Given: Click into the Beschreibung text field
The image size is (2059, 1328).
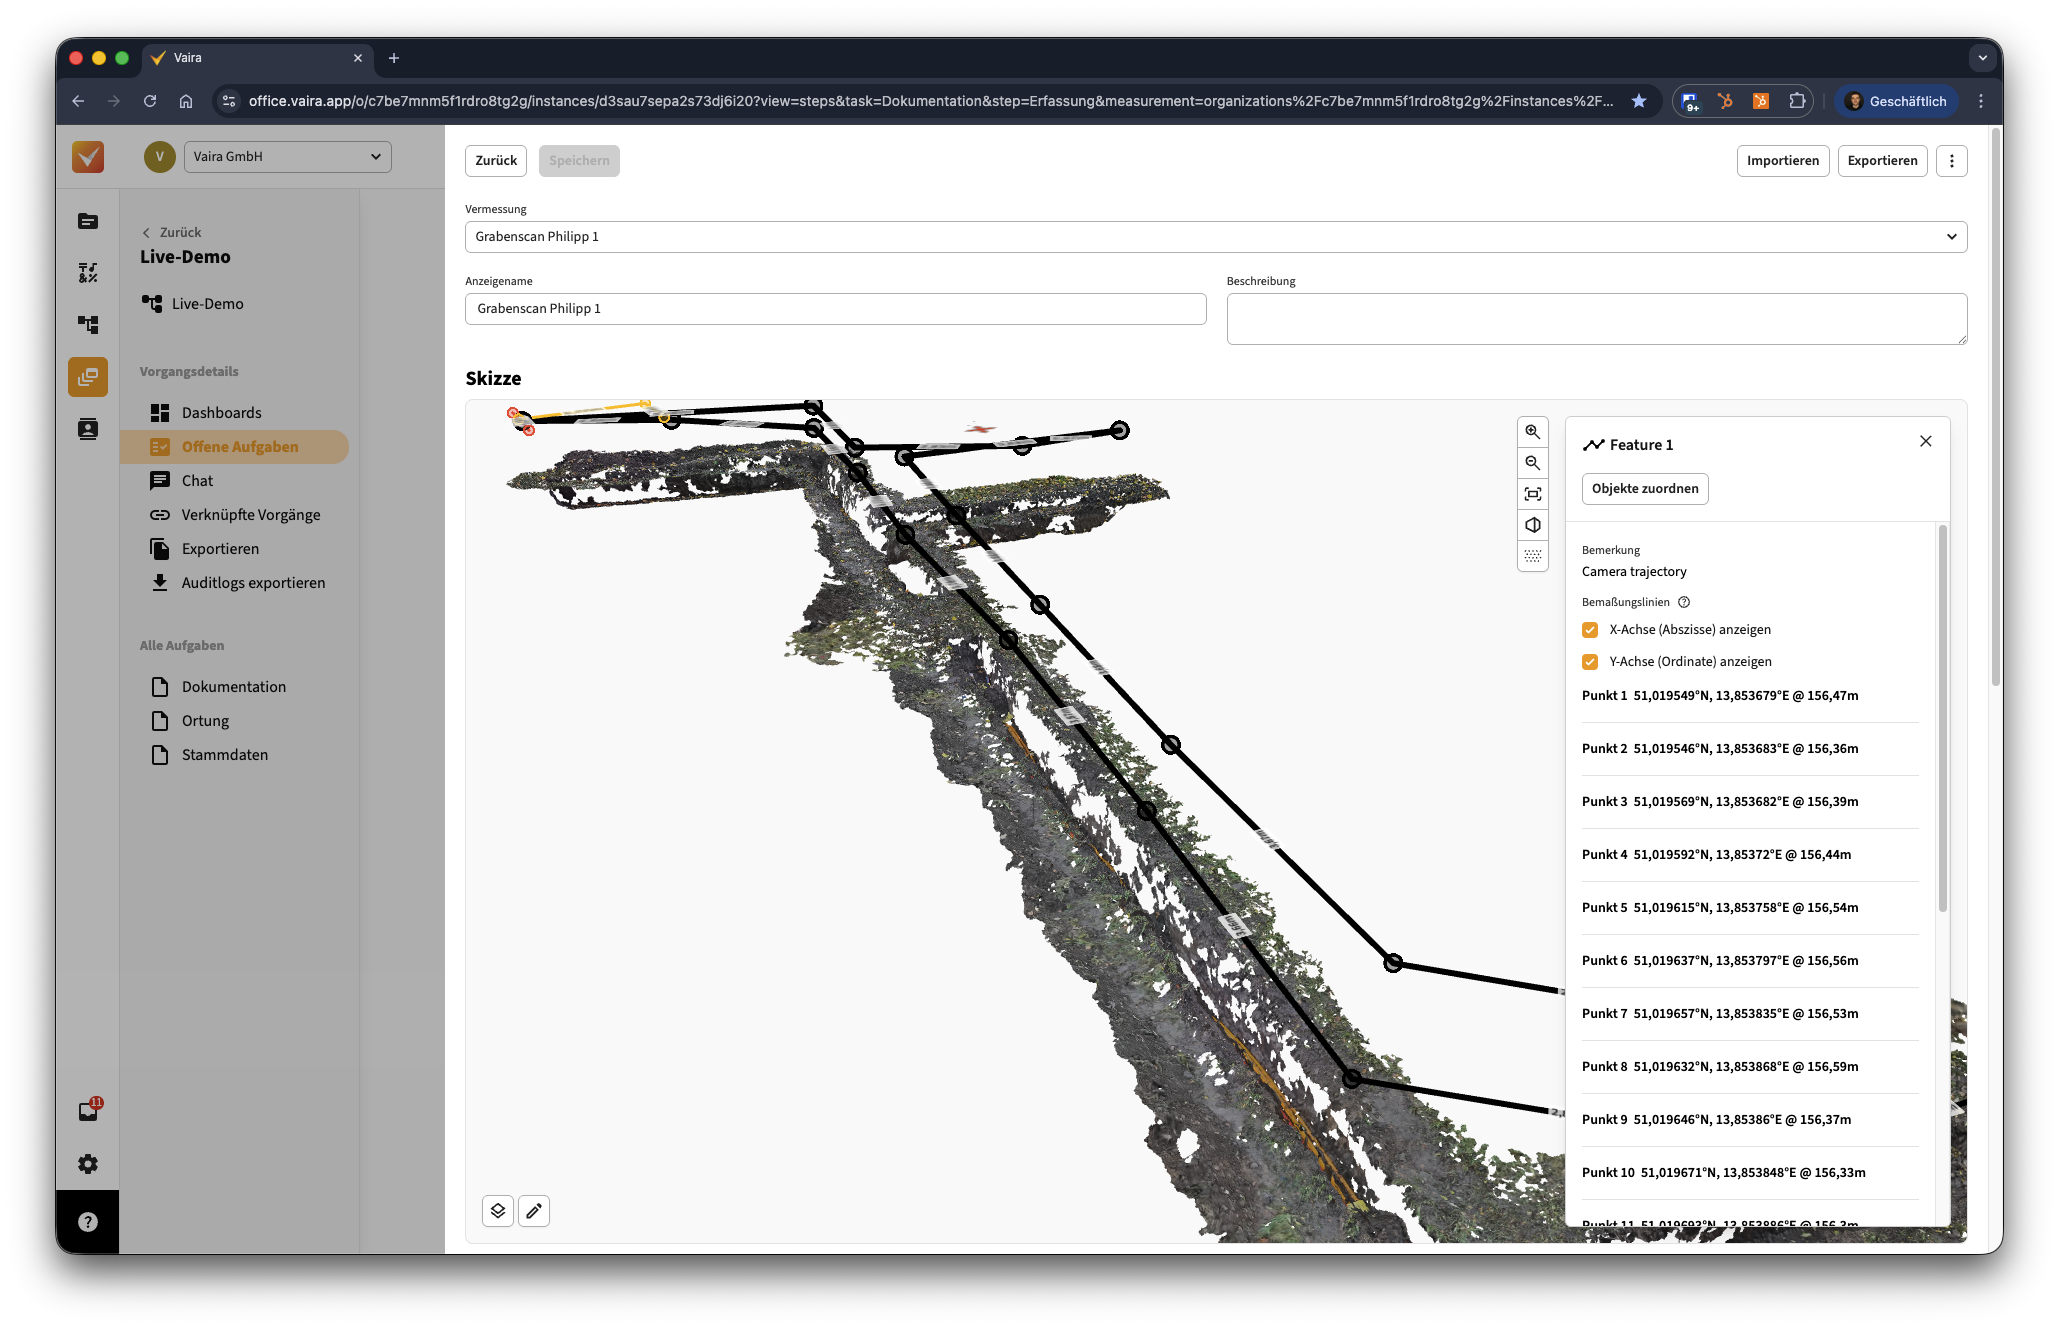Looking at the screenshot, I should point(1596,319).
